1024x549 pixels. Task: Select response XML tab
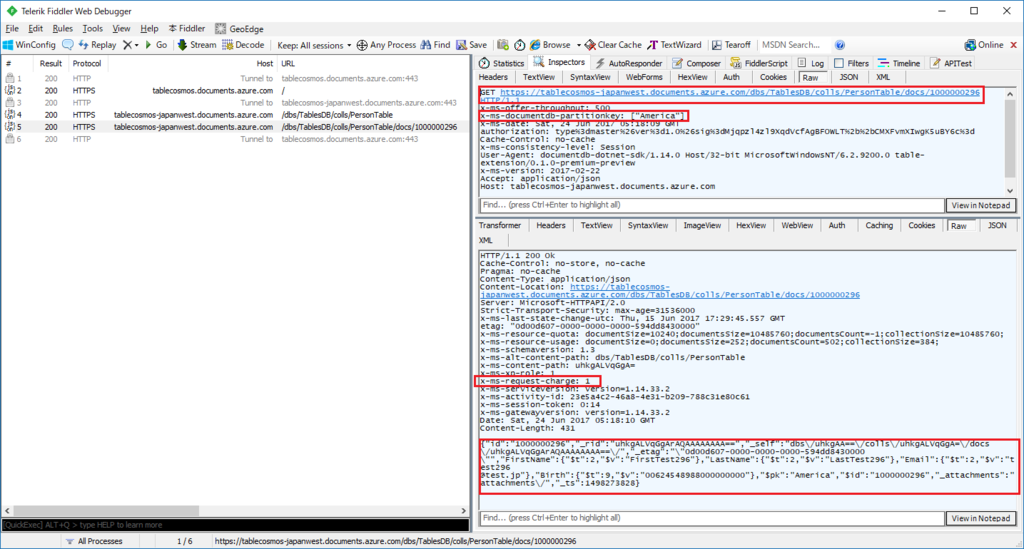pyautogui.click(x=486, y=240)
